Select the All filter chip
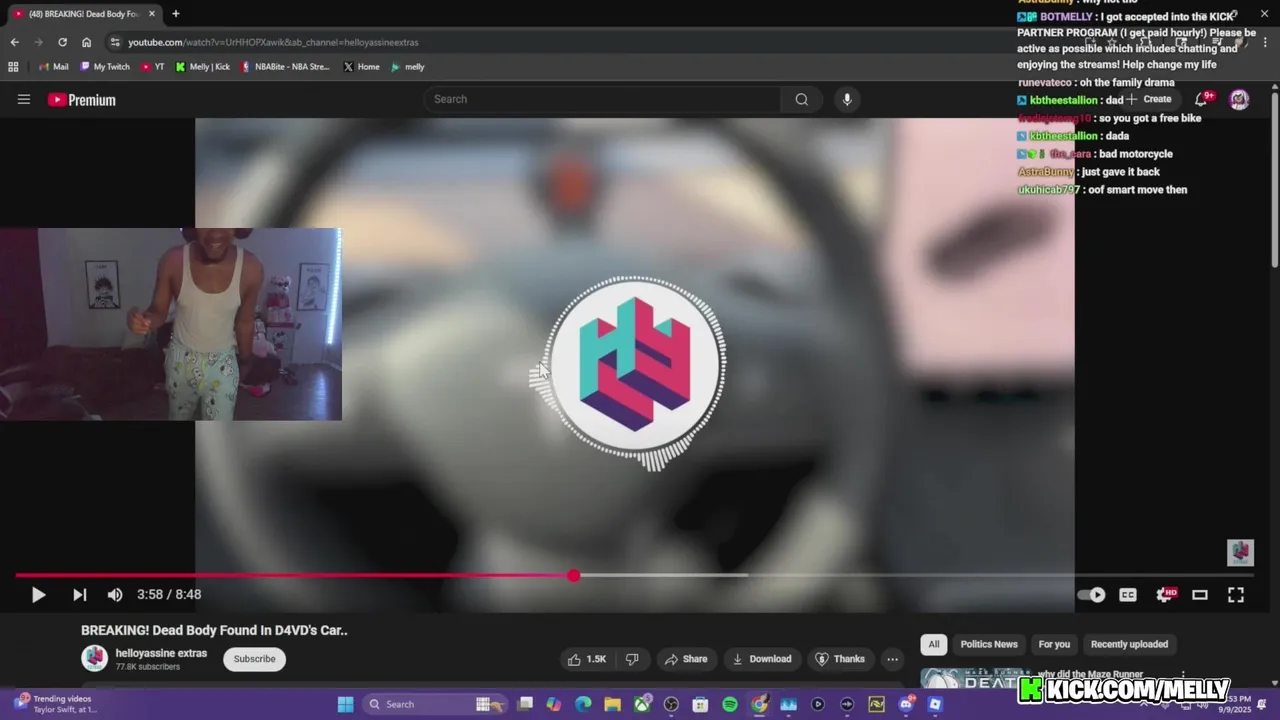Screen dimensions: 1280x720 (x=934, y=644)
